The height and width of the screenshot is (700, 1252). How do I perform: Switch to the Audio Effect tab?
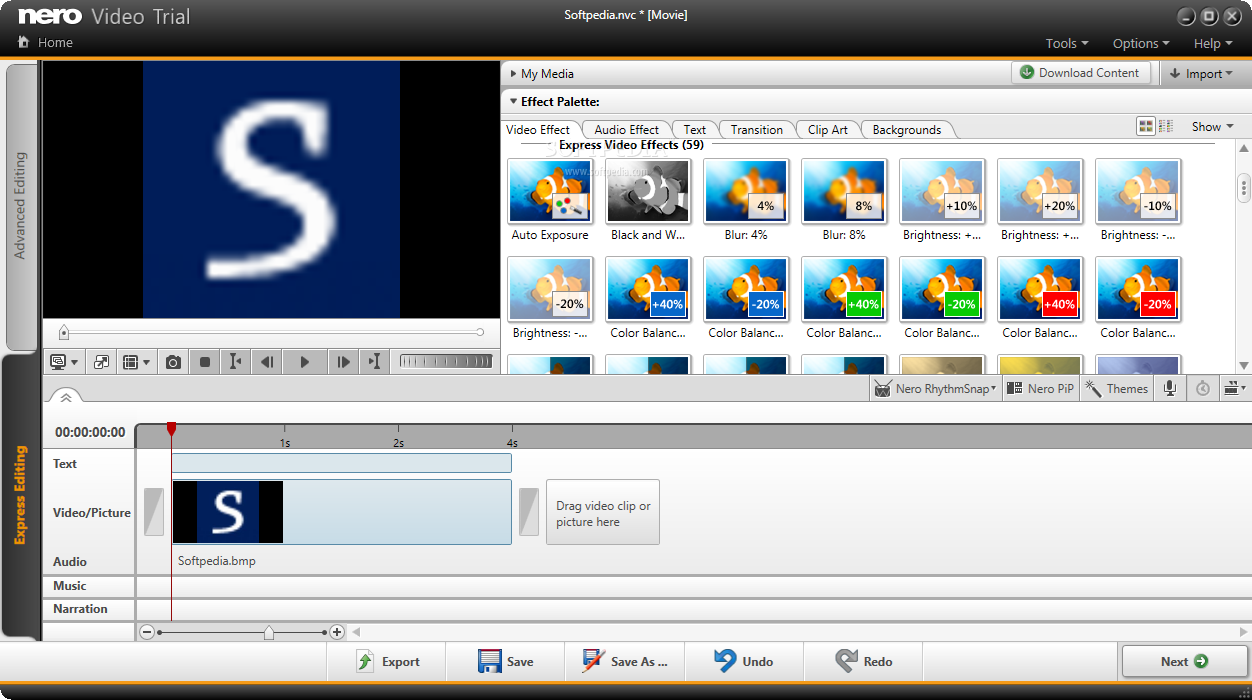click(x=626, y=129)
